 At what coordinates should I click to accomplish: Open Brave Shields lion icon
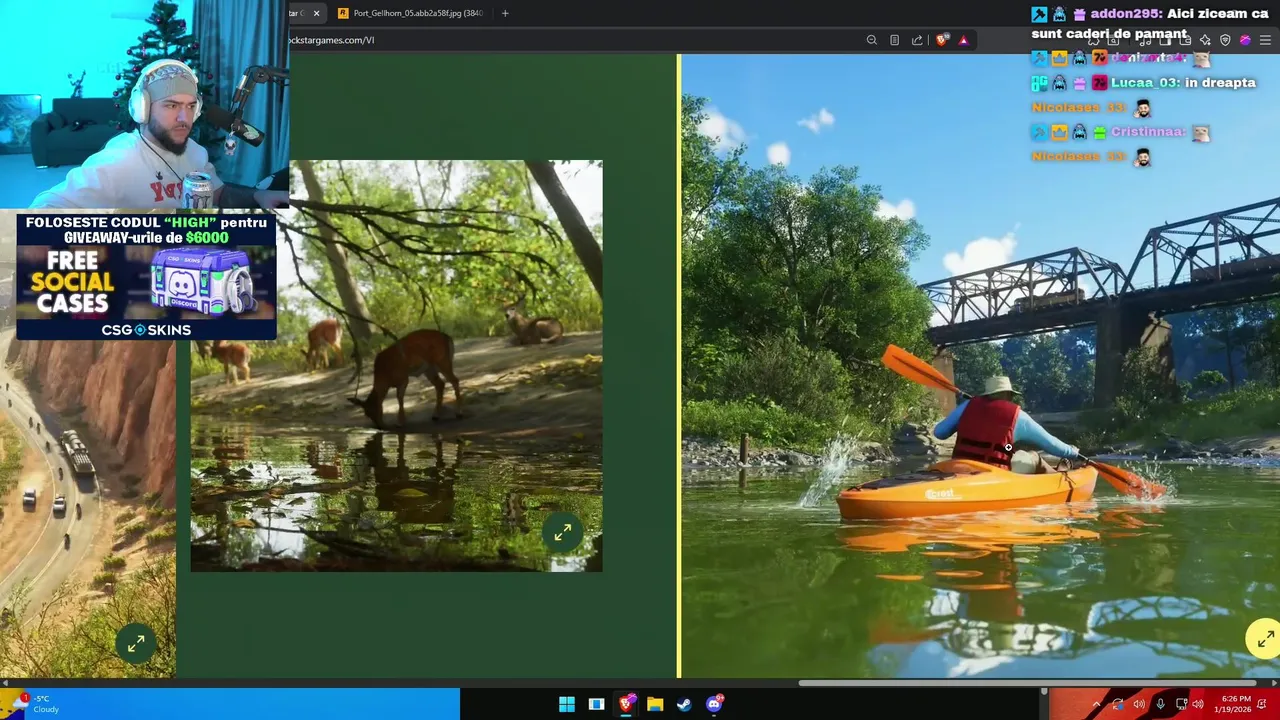942,40
